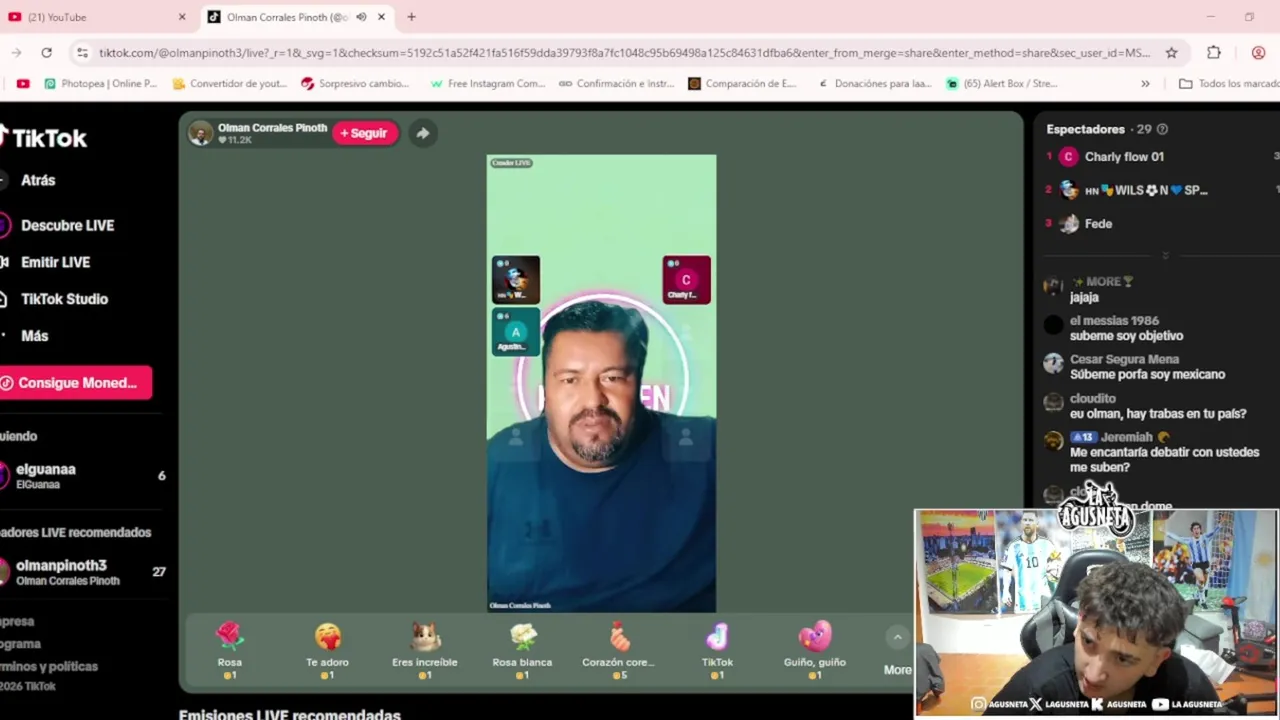Expand the viewers list chevron
The image size is (1280, 720).
[1165, 256]
